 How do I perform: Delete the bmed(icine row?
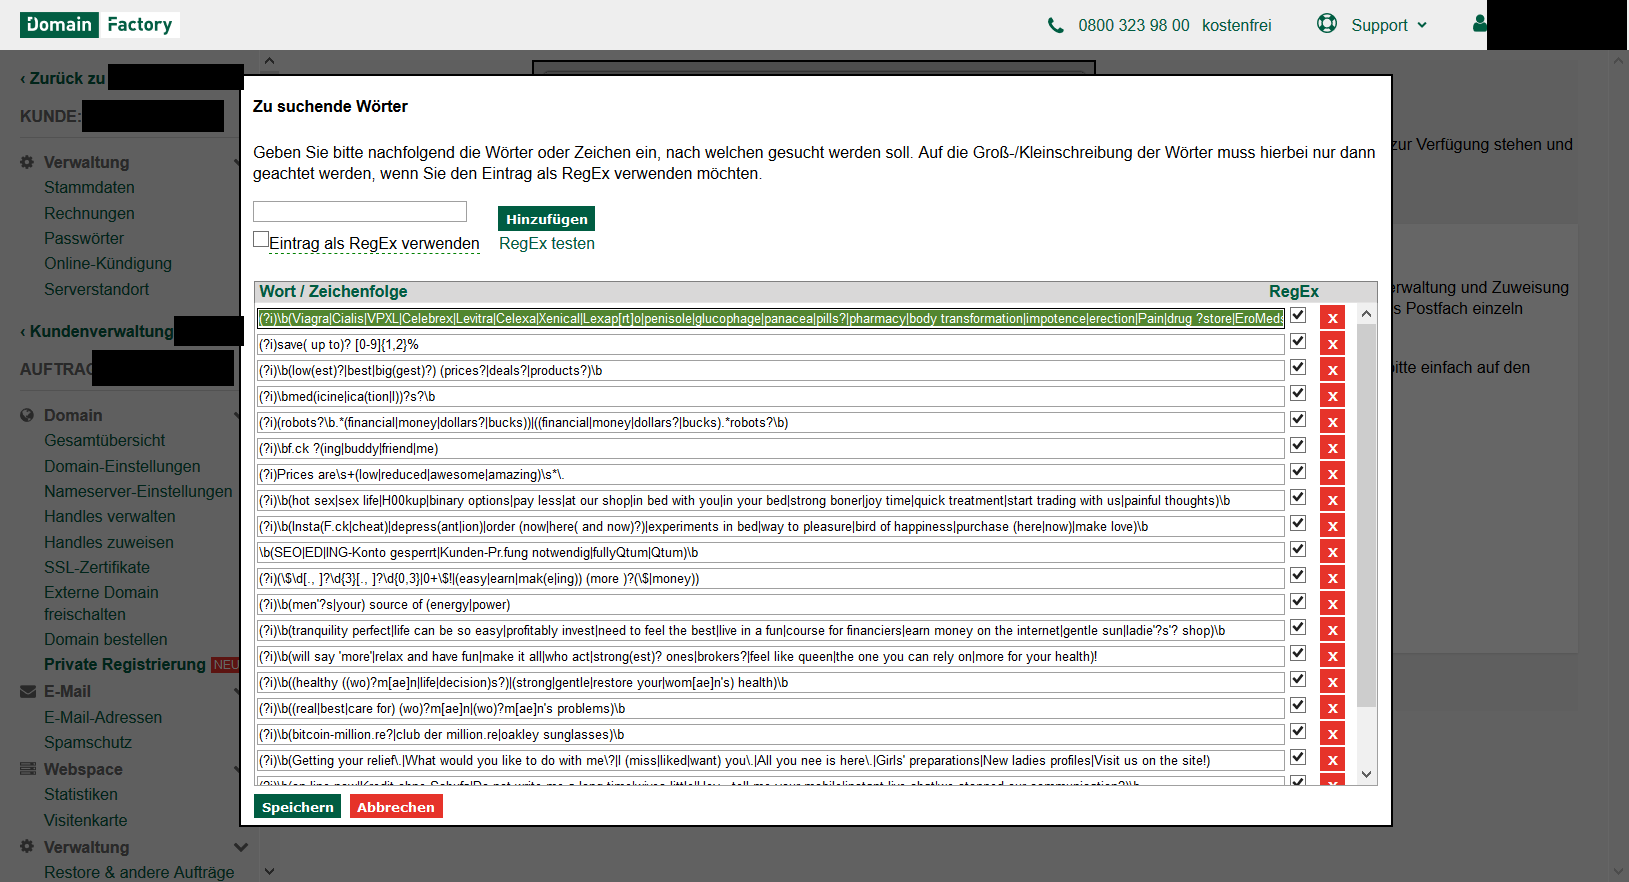pos(1332,396)
